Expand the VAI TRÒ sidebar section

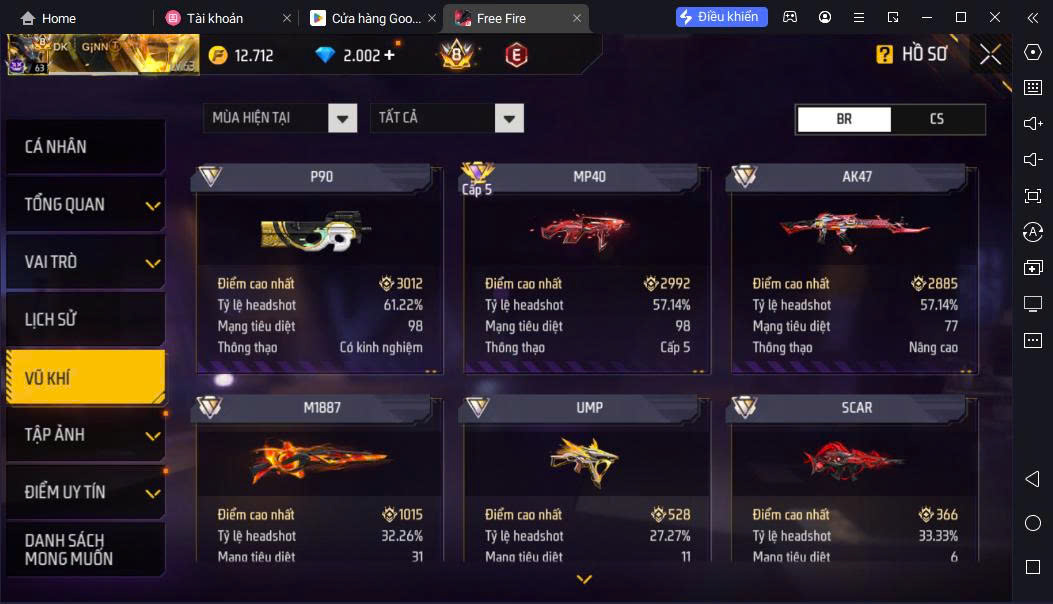tap(85, 262)
